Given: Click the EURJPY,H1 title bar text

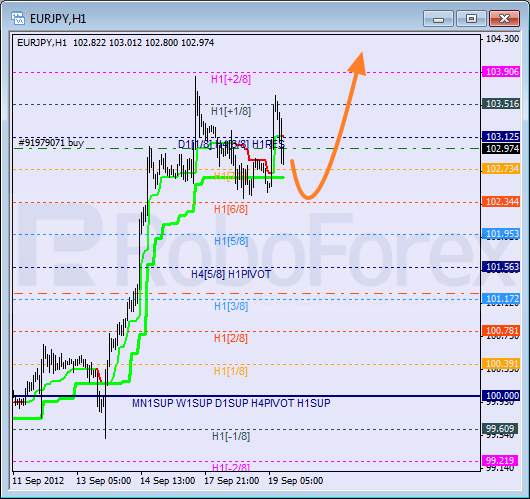Looking at the screenshot, I should click(x=58, y=19).
